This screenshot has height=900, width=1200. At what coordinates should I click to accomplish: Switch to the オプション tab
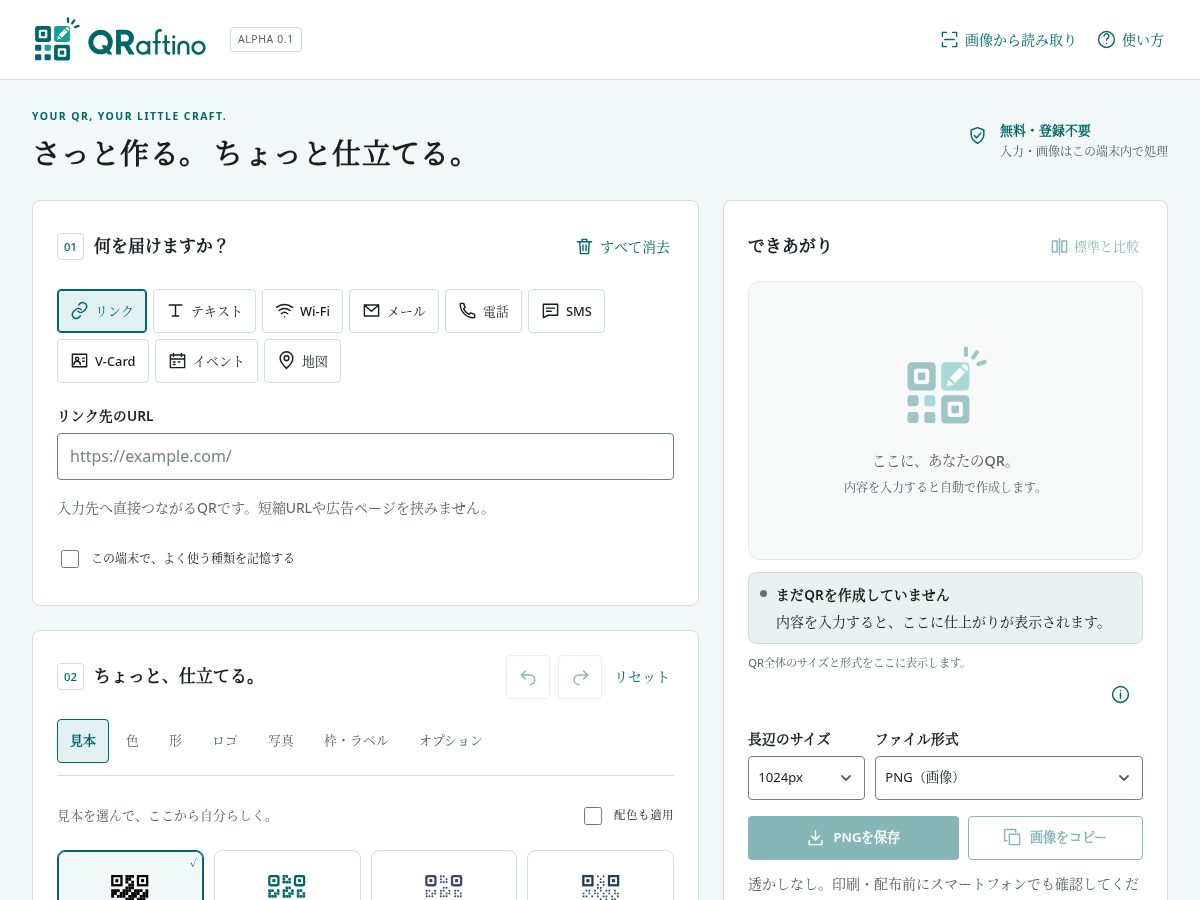pyautogui.click(x=451, y=741)
